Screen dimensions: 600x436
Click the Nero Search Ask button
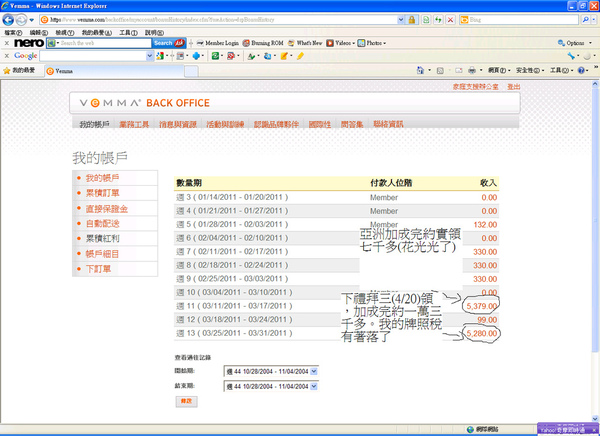pyautogui.click(x=169, y=43)
